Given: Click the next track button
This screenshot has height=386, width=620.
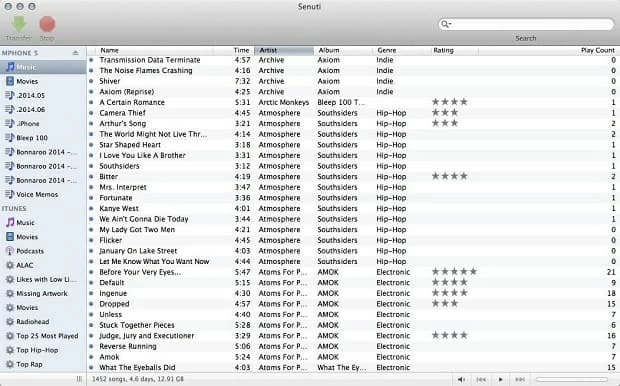Looking at the screenshot, I should 520,379.
